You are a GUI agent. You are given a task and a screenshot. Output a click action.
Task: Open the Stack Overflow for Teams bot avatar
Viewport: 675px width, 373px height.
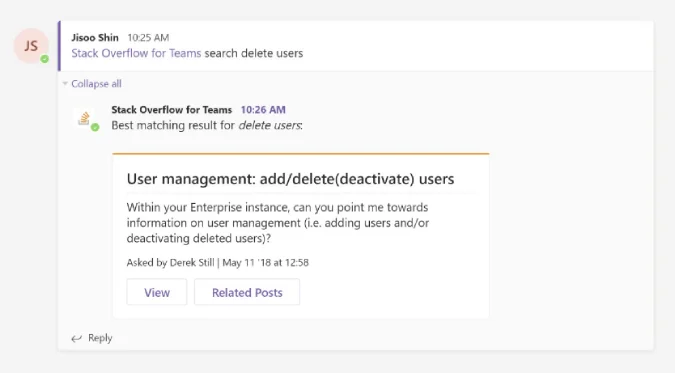point(84,118)
